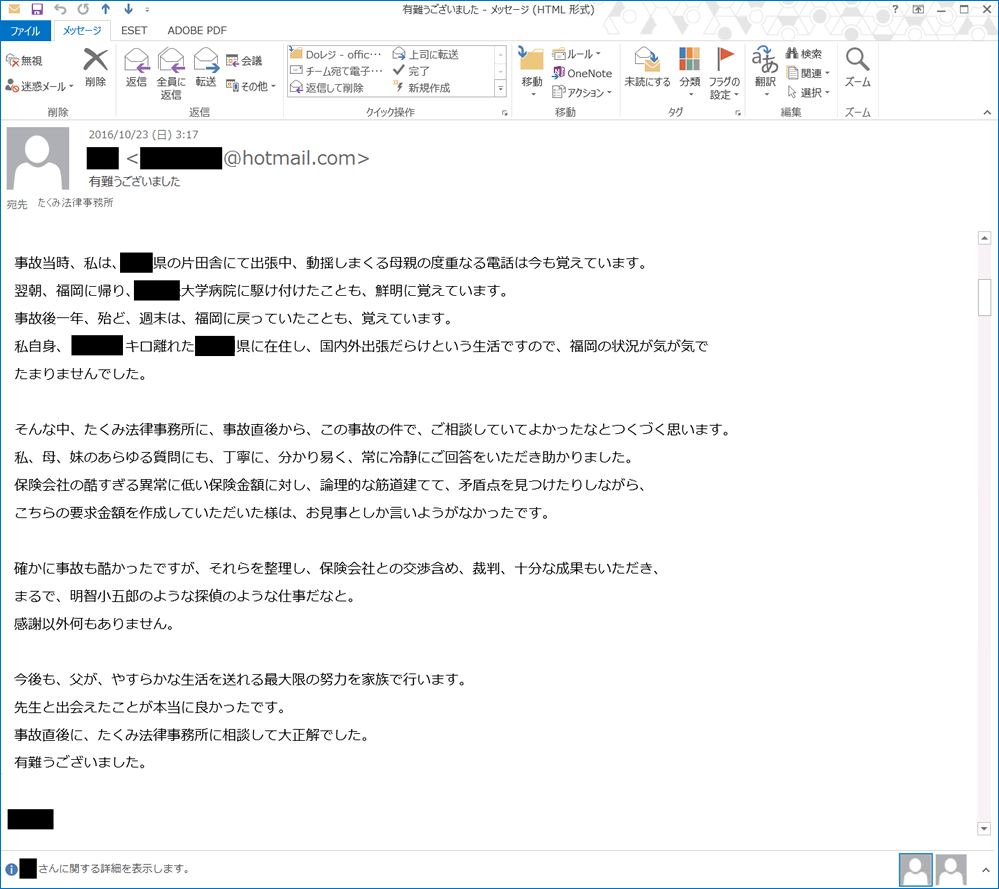Ignore the conversation with 無視
999x889 pixels.
point(30,58)
